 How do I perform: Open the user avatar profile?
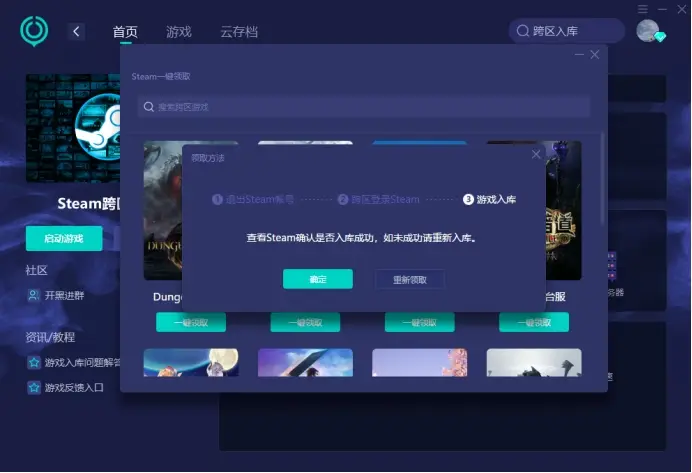tap(648, 31)
